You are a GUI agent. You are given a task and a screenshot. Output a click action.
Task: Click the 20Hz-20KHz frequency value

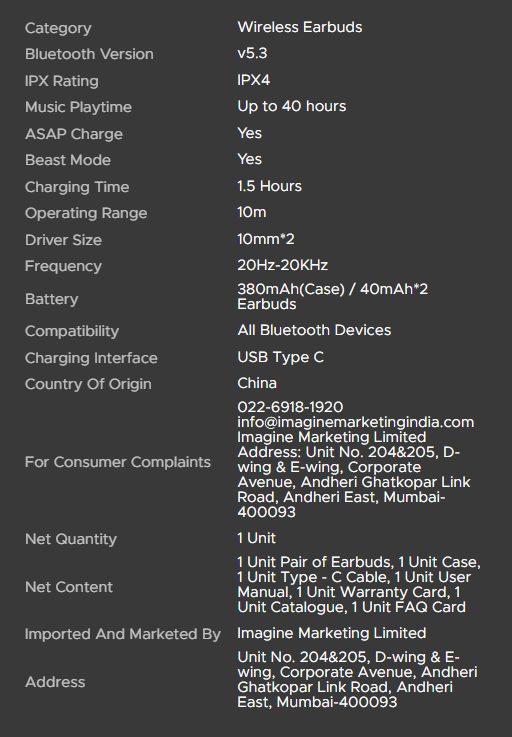click(x=283, y=265)
